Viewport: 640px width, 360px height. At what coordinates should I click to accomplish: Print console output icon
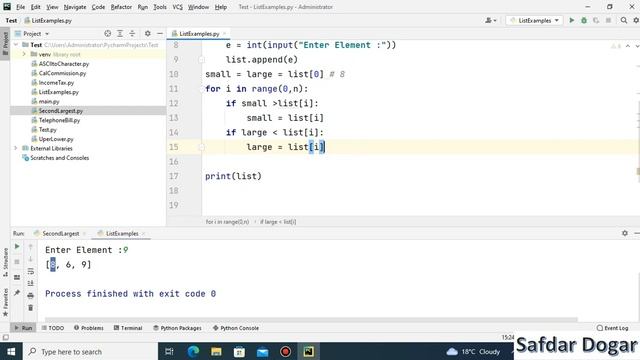click(31, 296)
